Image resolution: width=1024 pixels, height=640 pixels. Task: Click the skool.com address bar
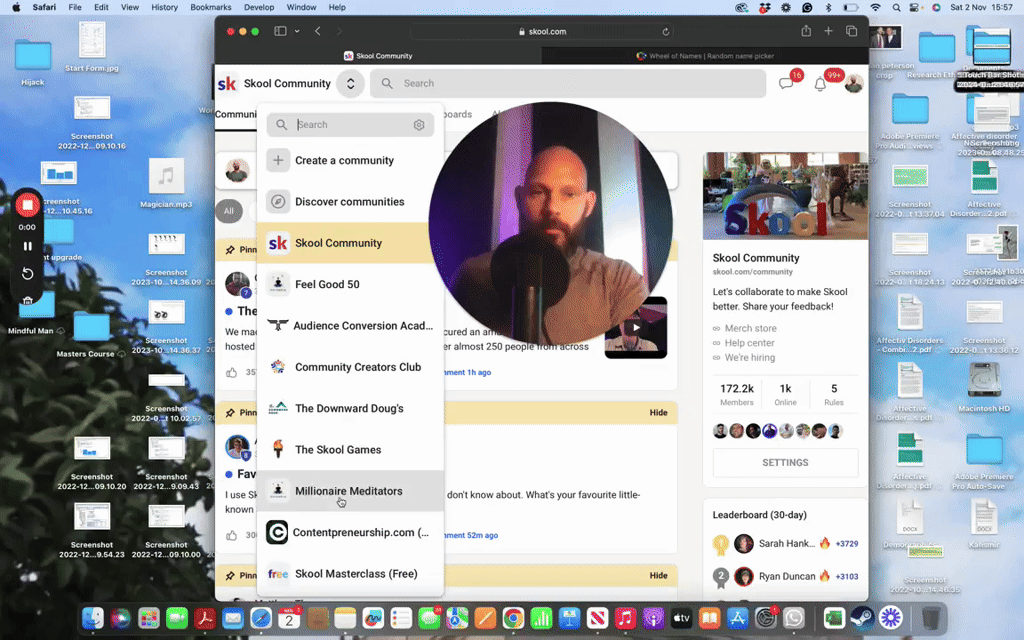click(x=542, y=31)
